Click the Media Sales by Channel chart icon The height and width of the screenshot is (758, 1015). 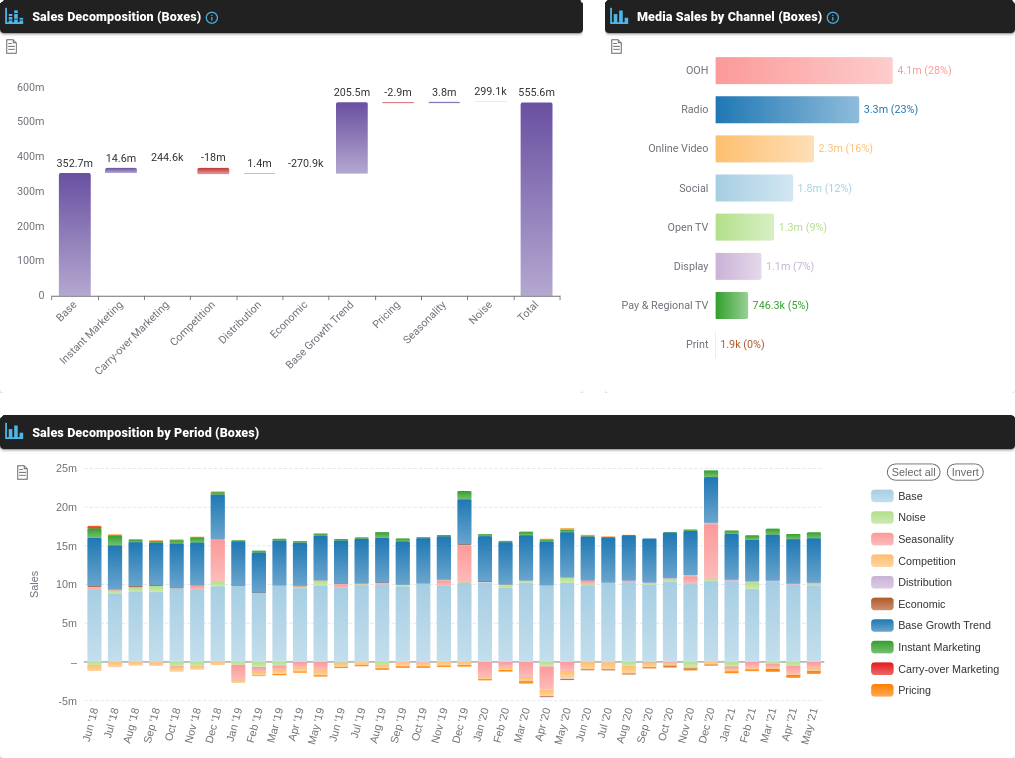pyautogui.click(x=619, y=17)
